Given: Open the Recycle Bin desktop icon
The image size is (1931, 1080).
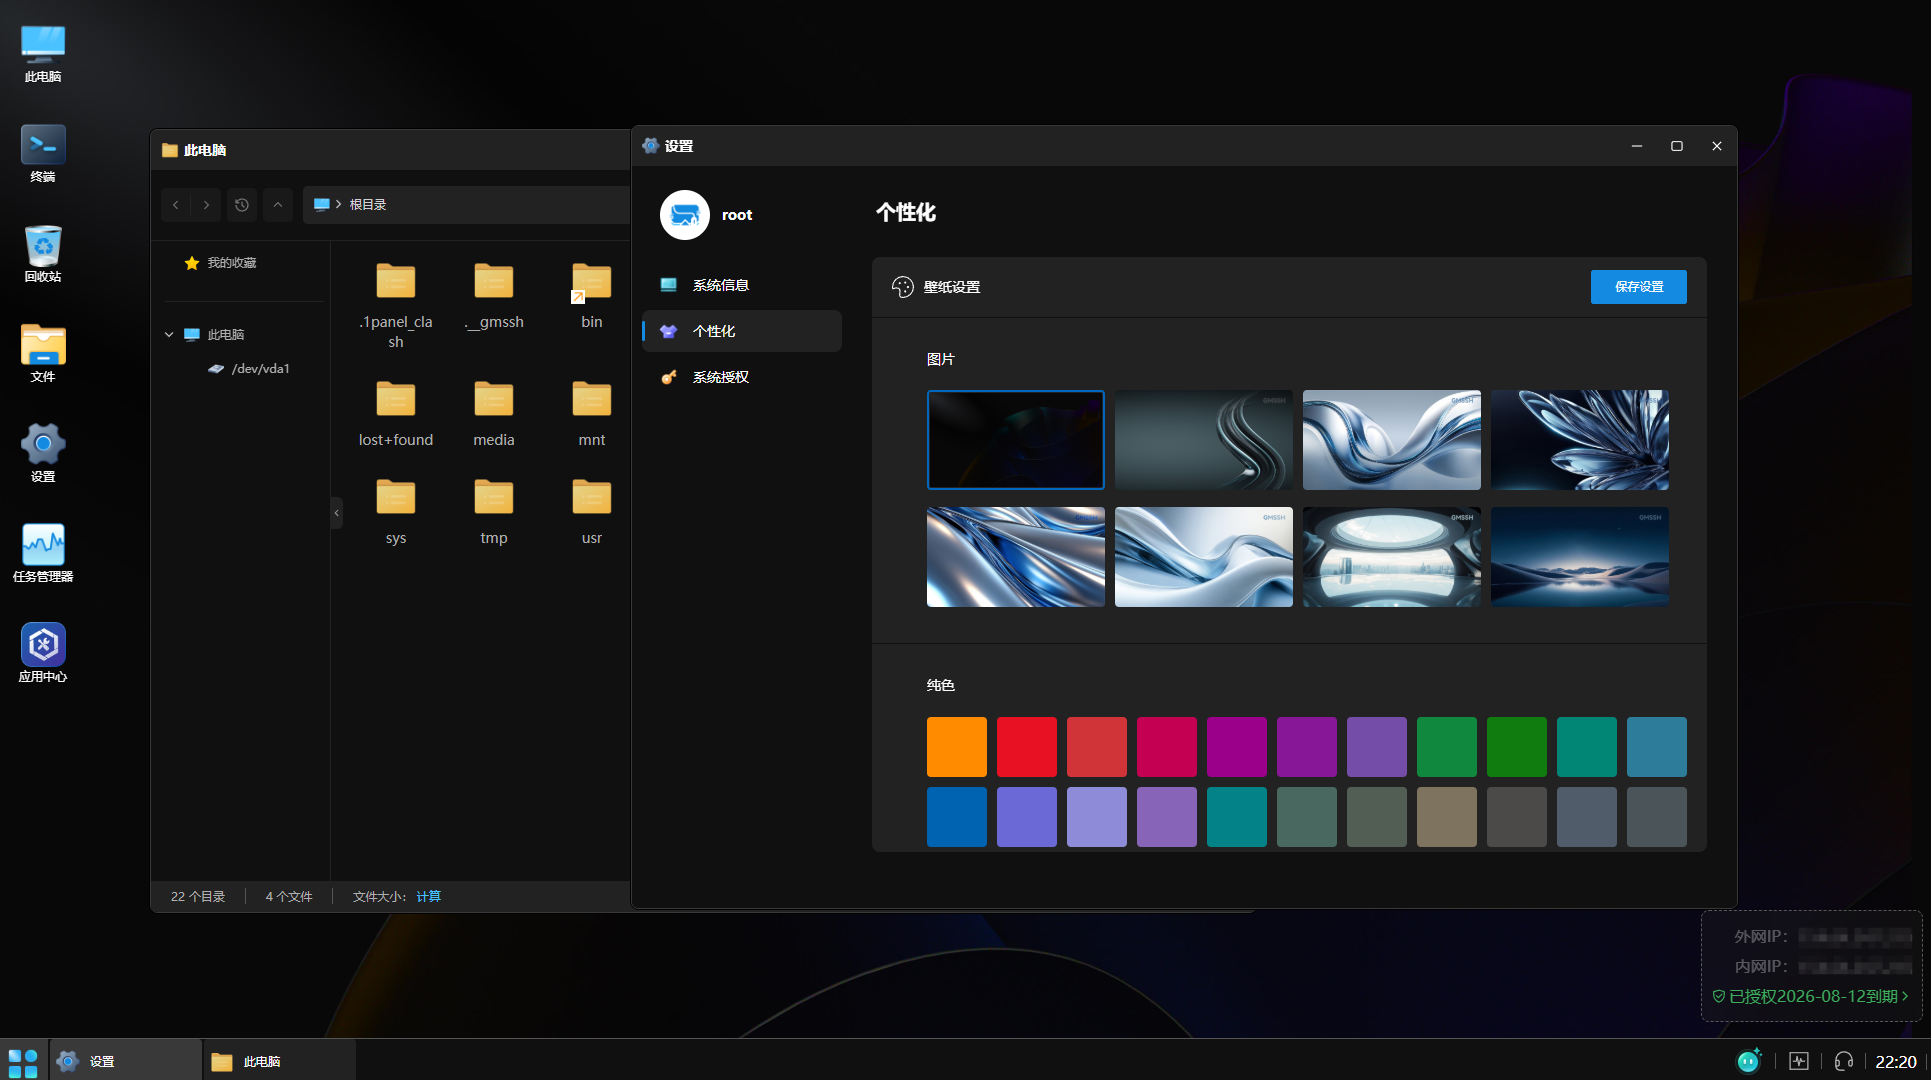Looking at the screenshot, I should [43, 246].
